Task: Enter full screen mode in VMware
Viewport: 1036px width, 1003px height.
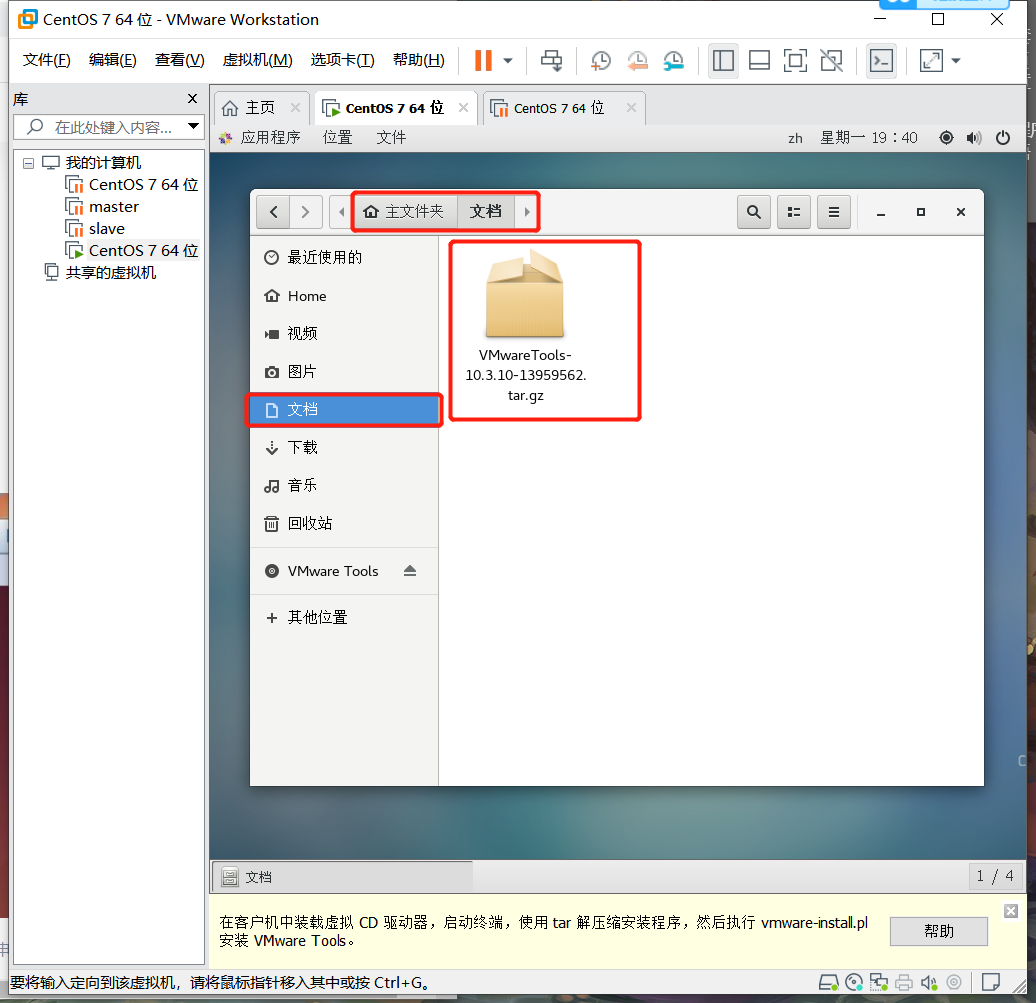Action: pos(795,61)
